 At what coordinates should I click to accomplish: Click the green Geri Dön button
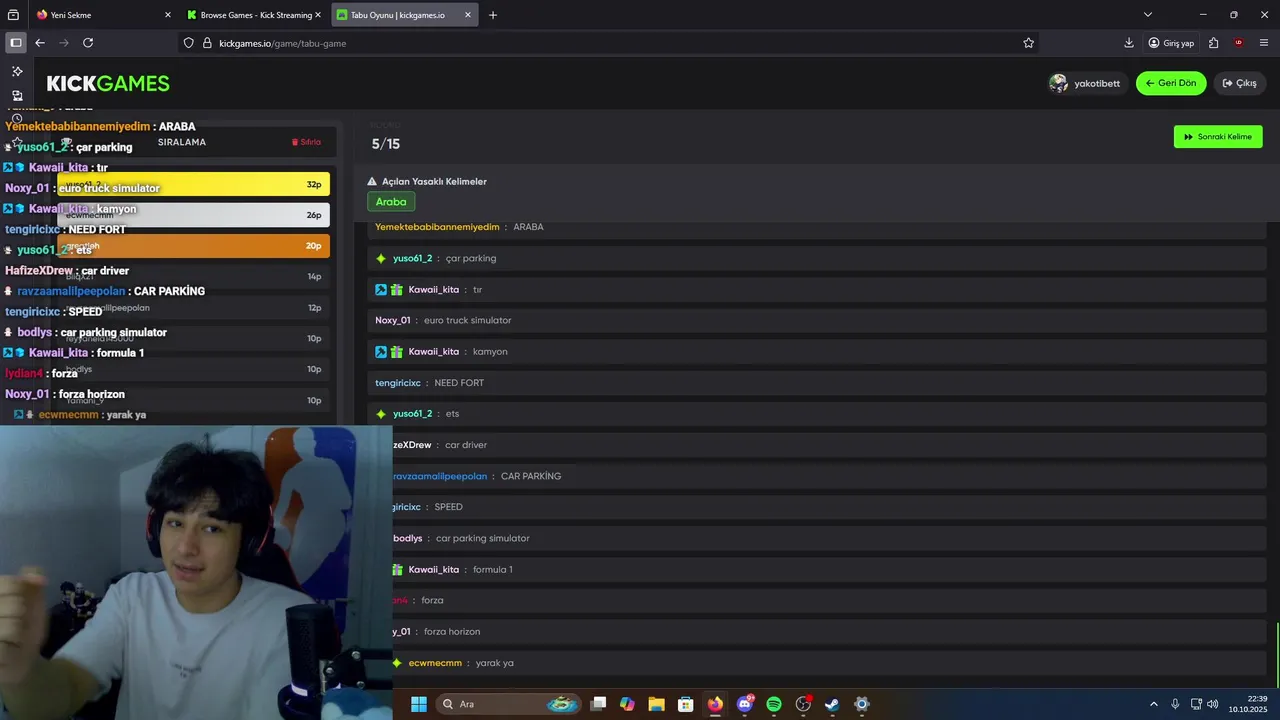[1171, 83]
